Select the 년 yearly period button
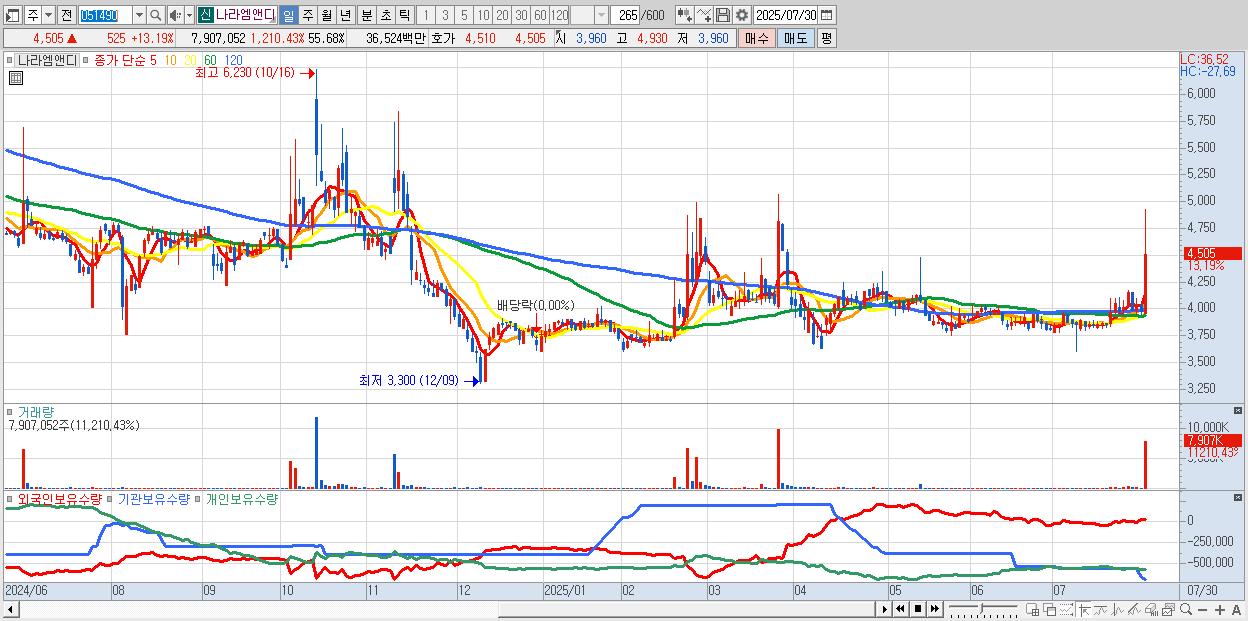Image resolution: width=1248 pixels, height=621 pixels. coord(345,16)
